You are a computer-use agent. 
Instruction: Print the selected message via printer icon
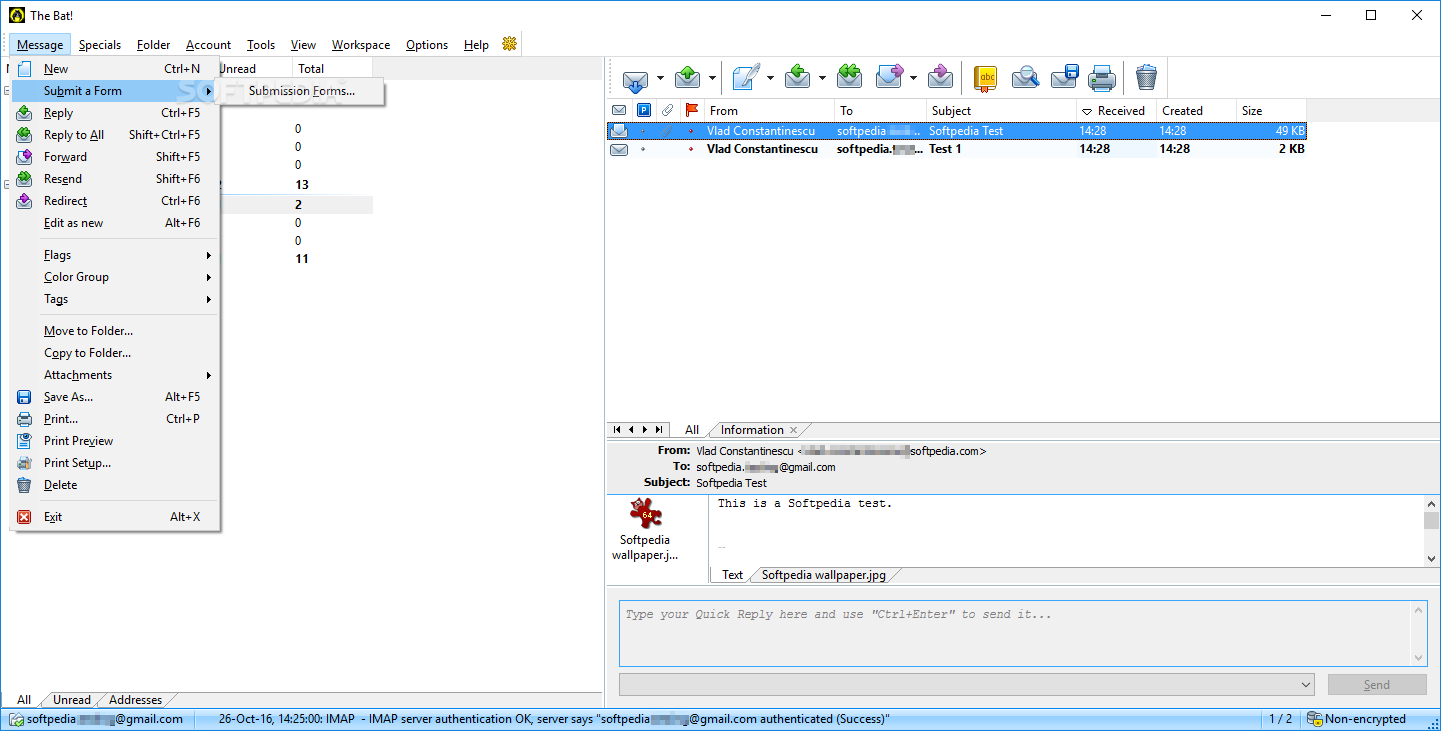pos(1101,77)
